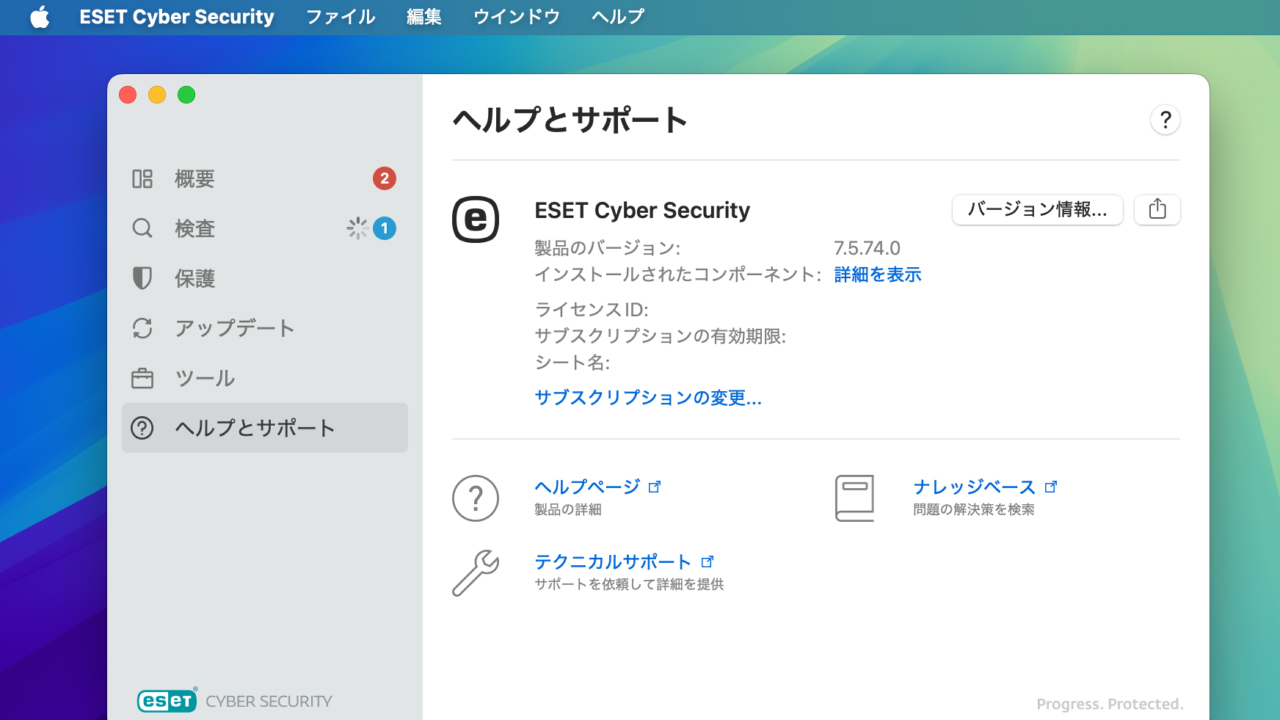Click the yellow minimize window button

157,95
